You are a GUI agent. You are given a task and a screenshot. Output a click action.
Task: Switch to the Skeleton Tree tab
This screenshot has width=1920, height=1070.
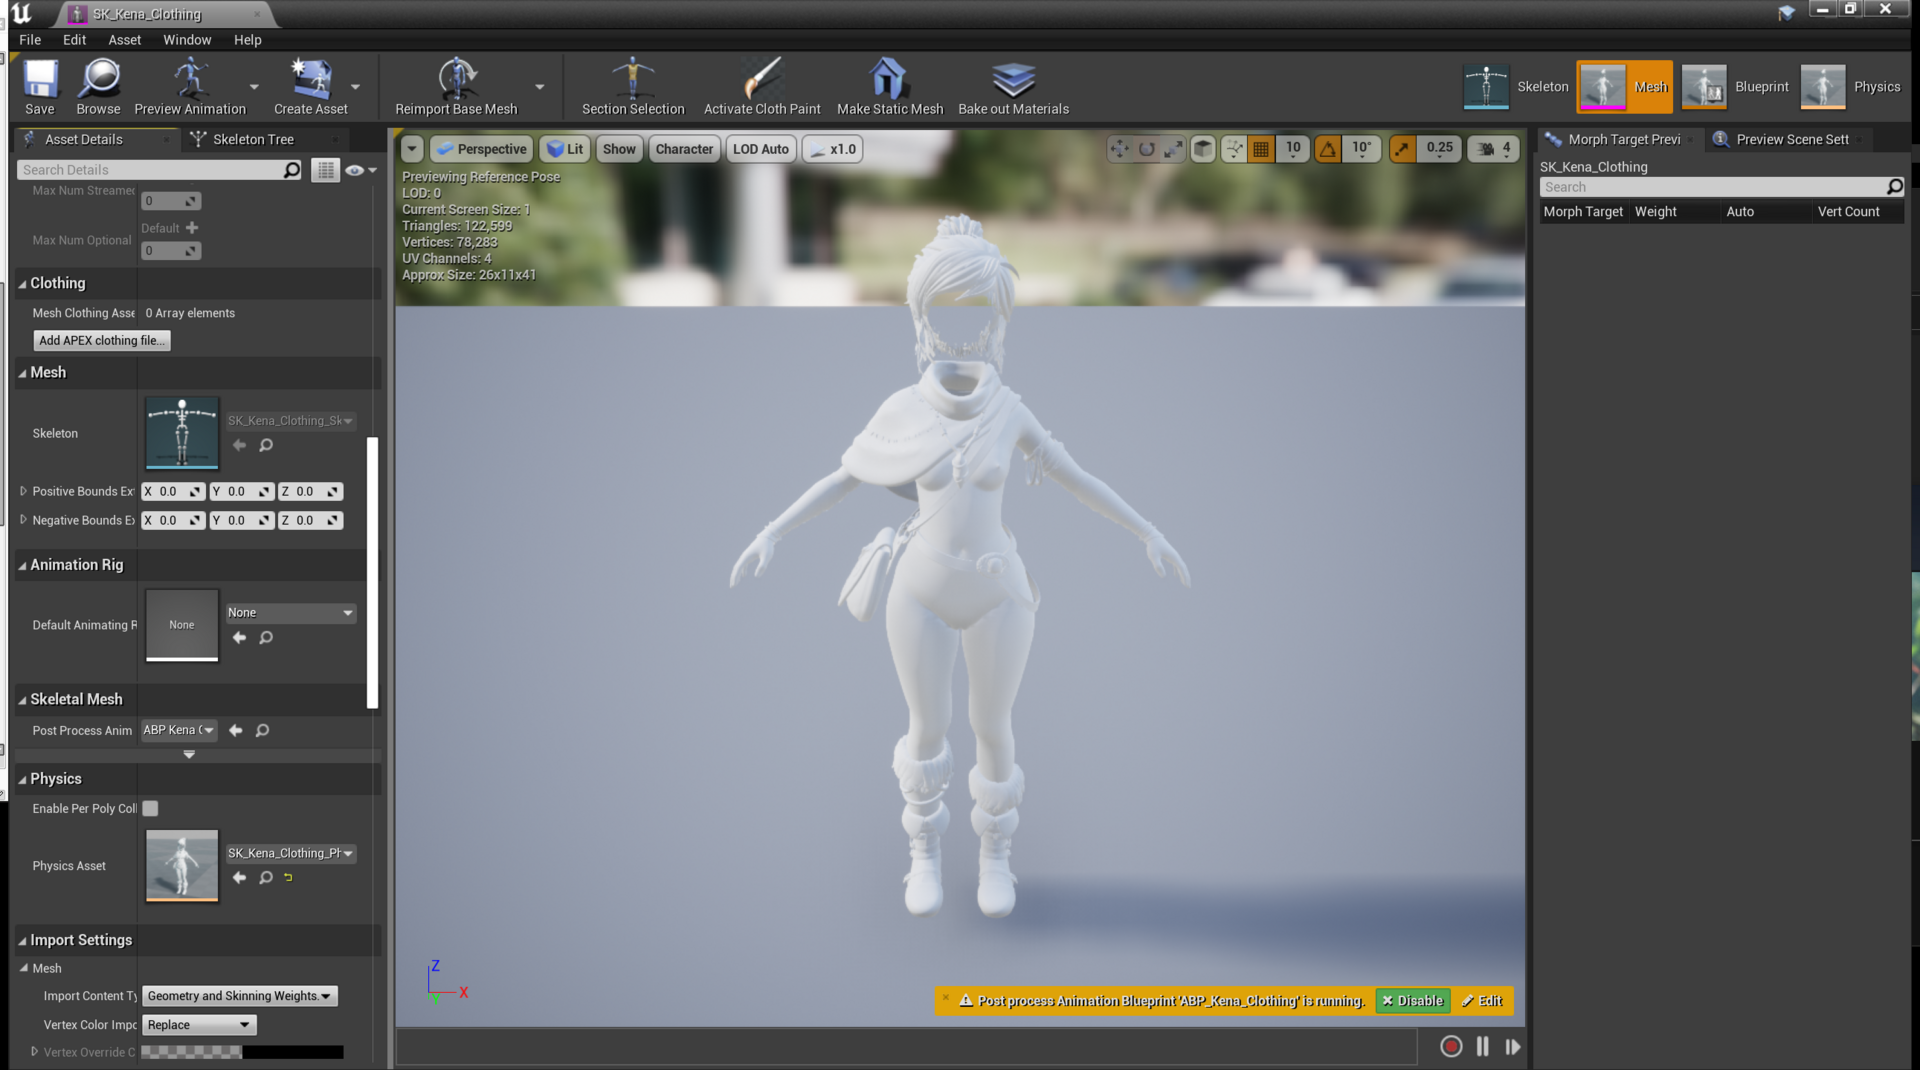tap(253, 139)
